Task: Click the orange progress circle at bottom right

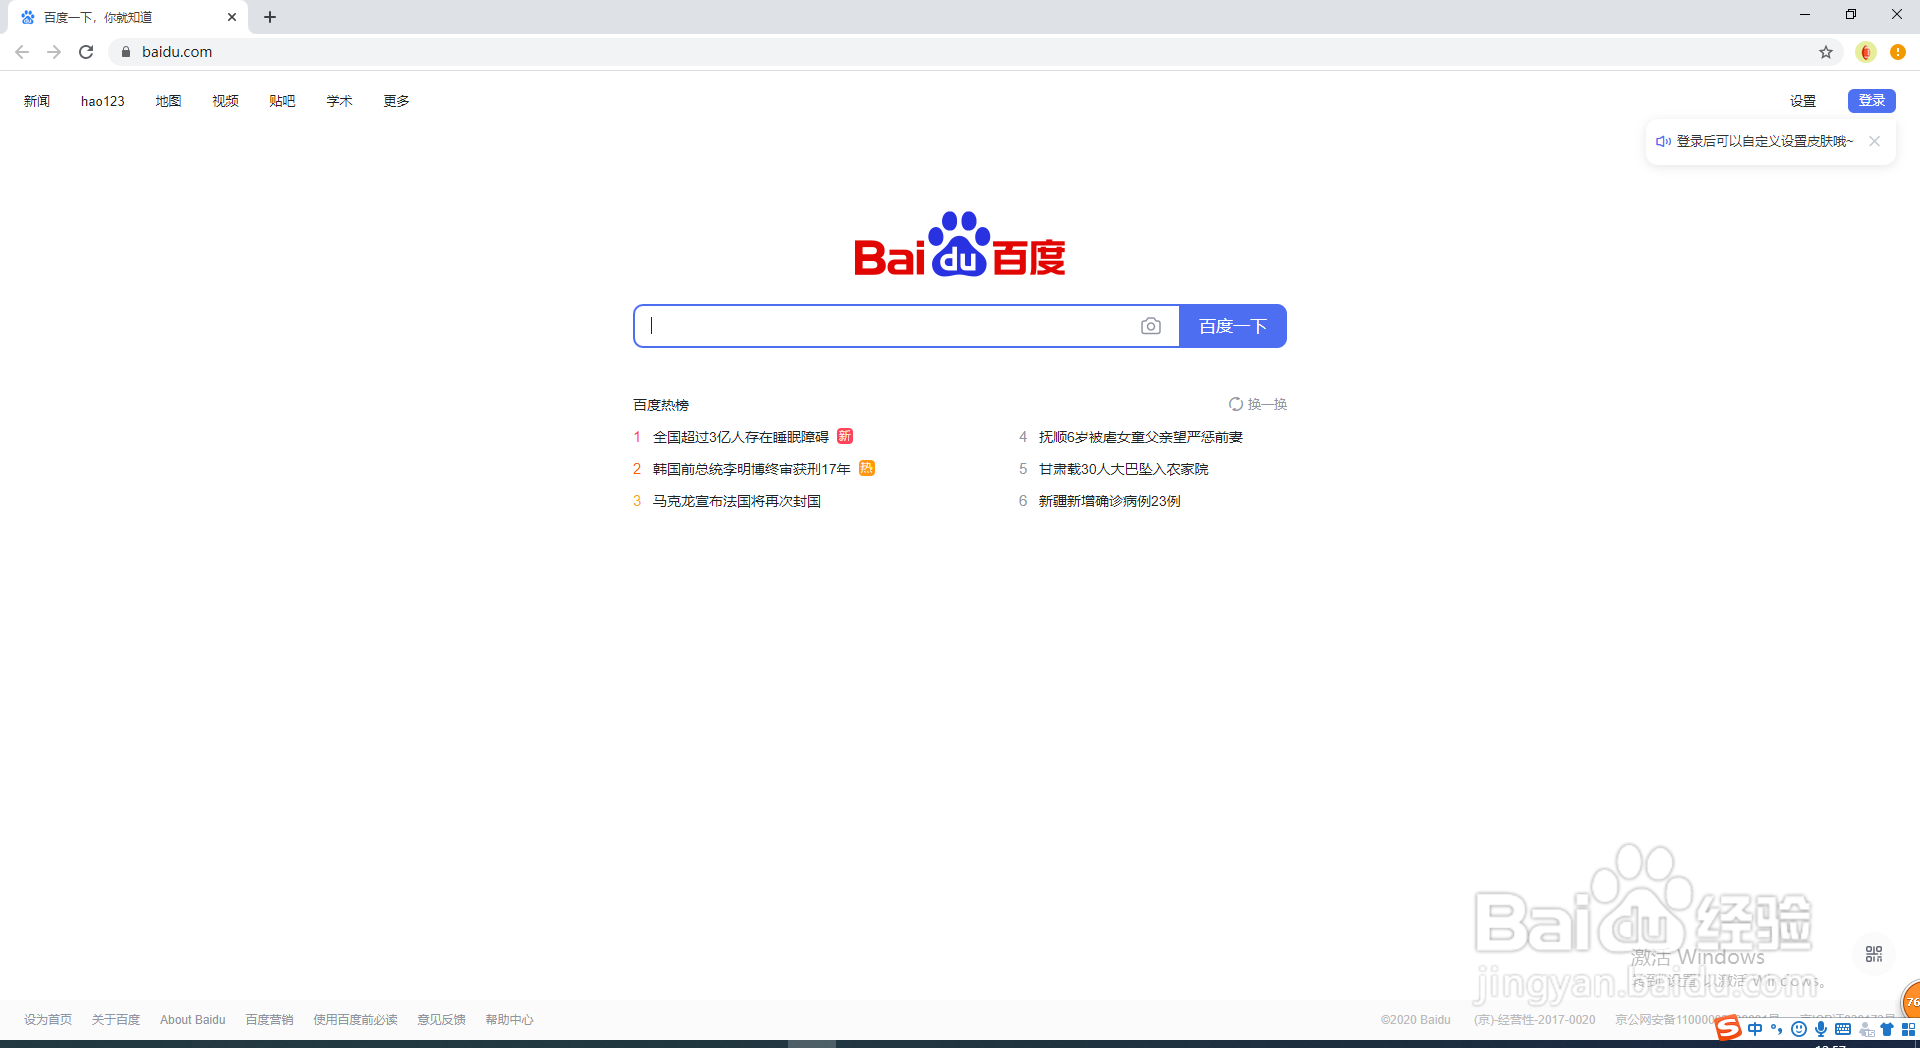Action: tap(1911, 1003)
